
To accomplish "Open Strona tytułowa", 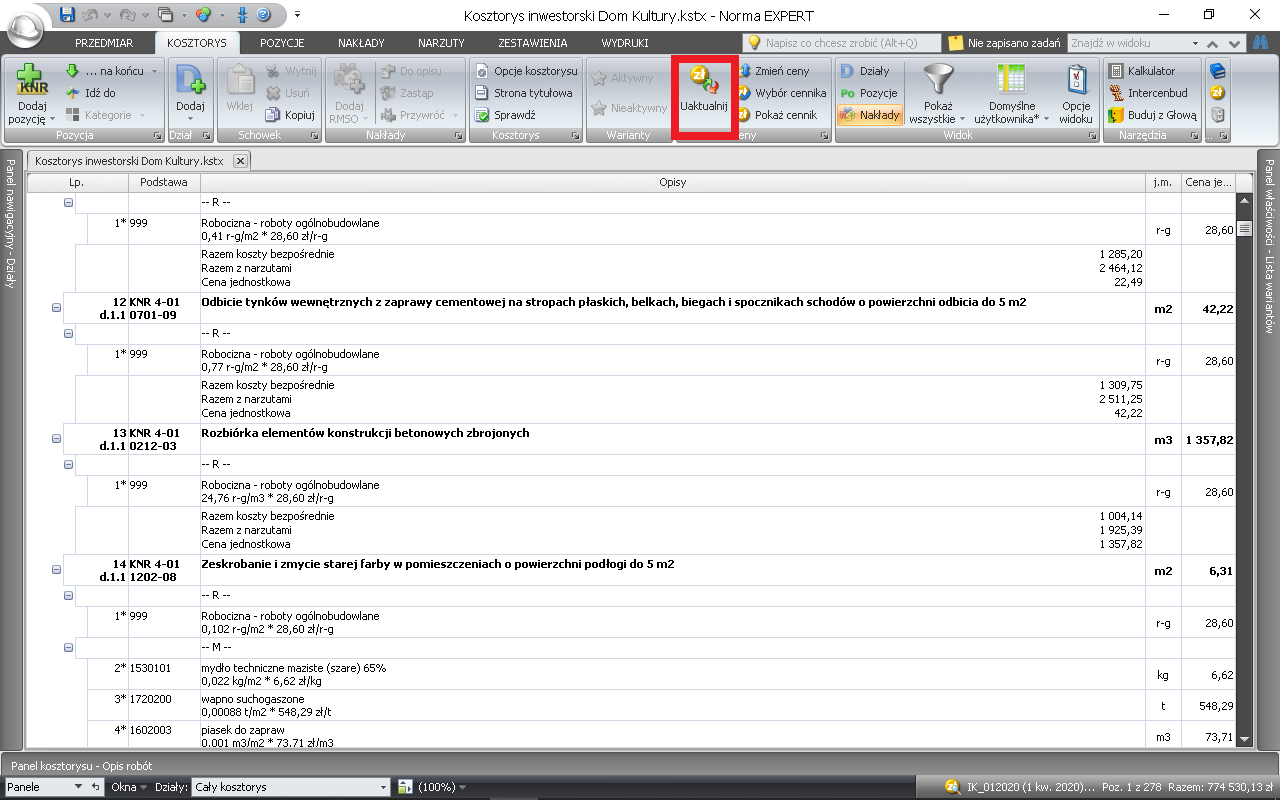I will 523,93.
